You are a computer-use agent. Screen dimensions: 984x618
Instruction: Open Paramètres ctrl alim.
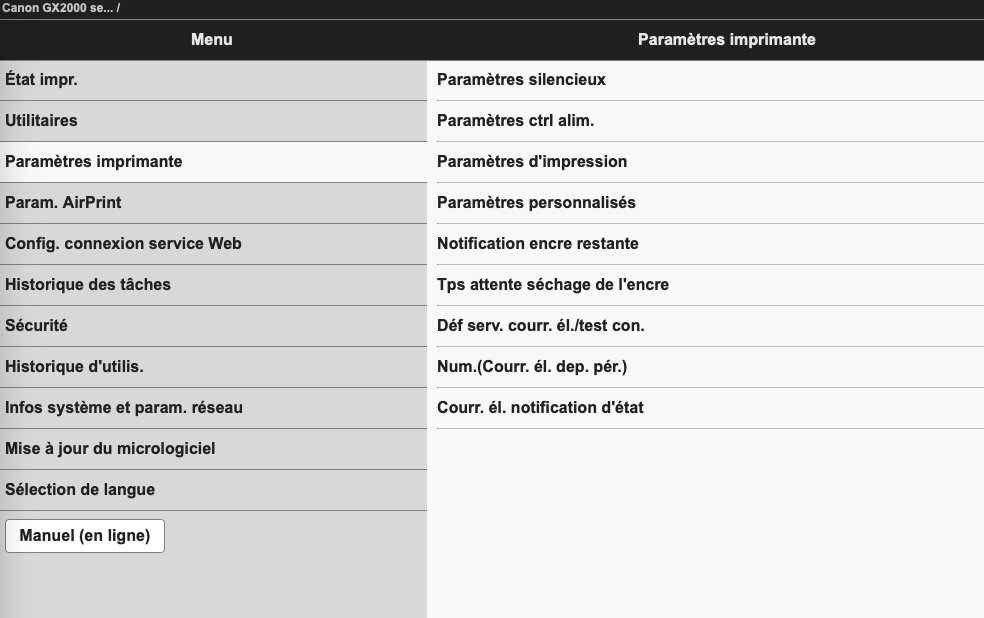516,121
